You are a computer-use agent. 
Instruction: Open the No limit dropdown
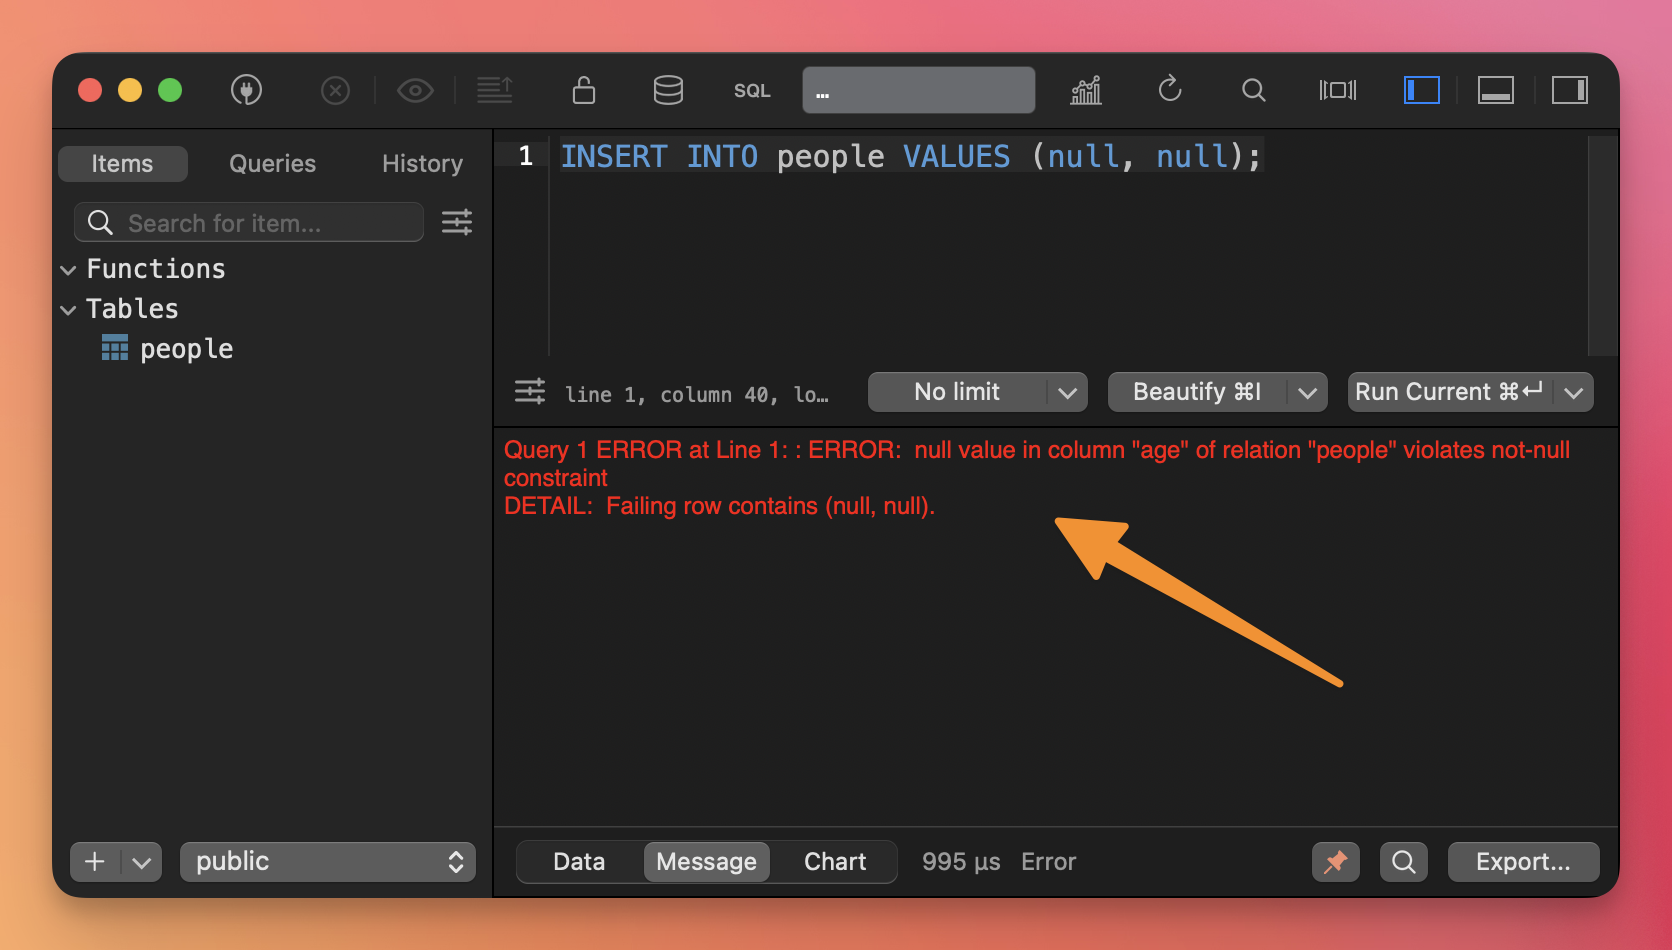click(x=977, y=392)
